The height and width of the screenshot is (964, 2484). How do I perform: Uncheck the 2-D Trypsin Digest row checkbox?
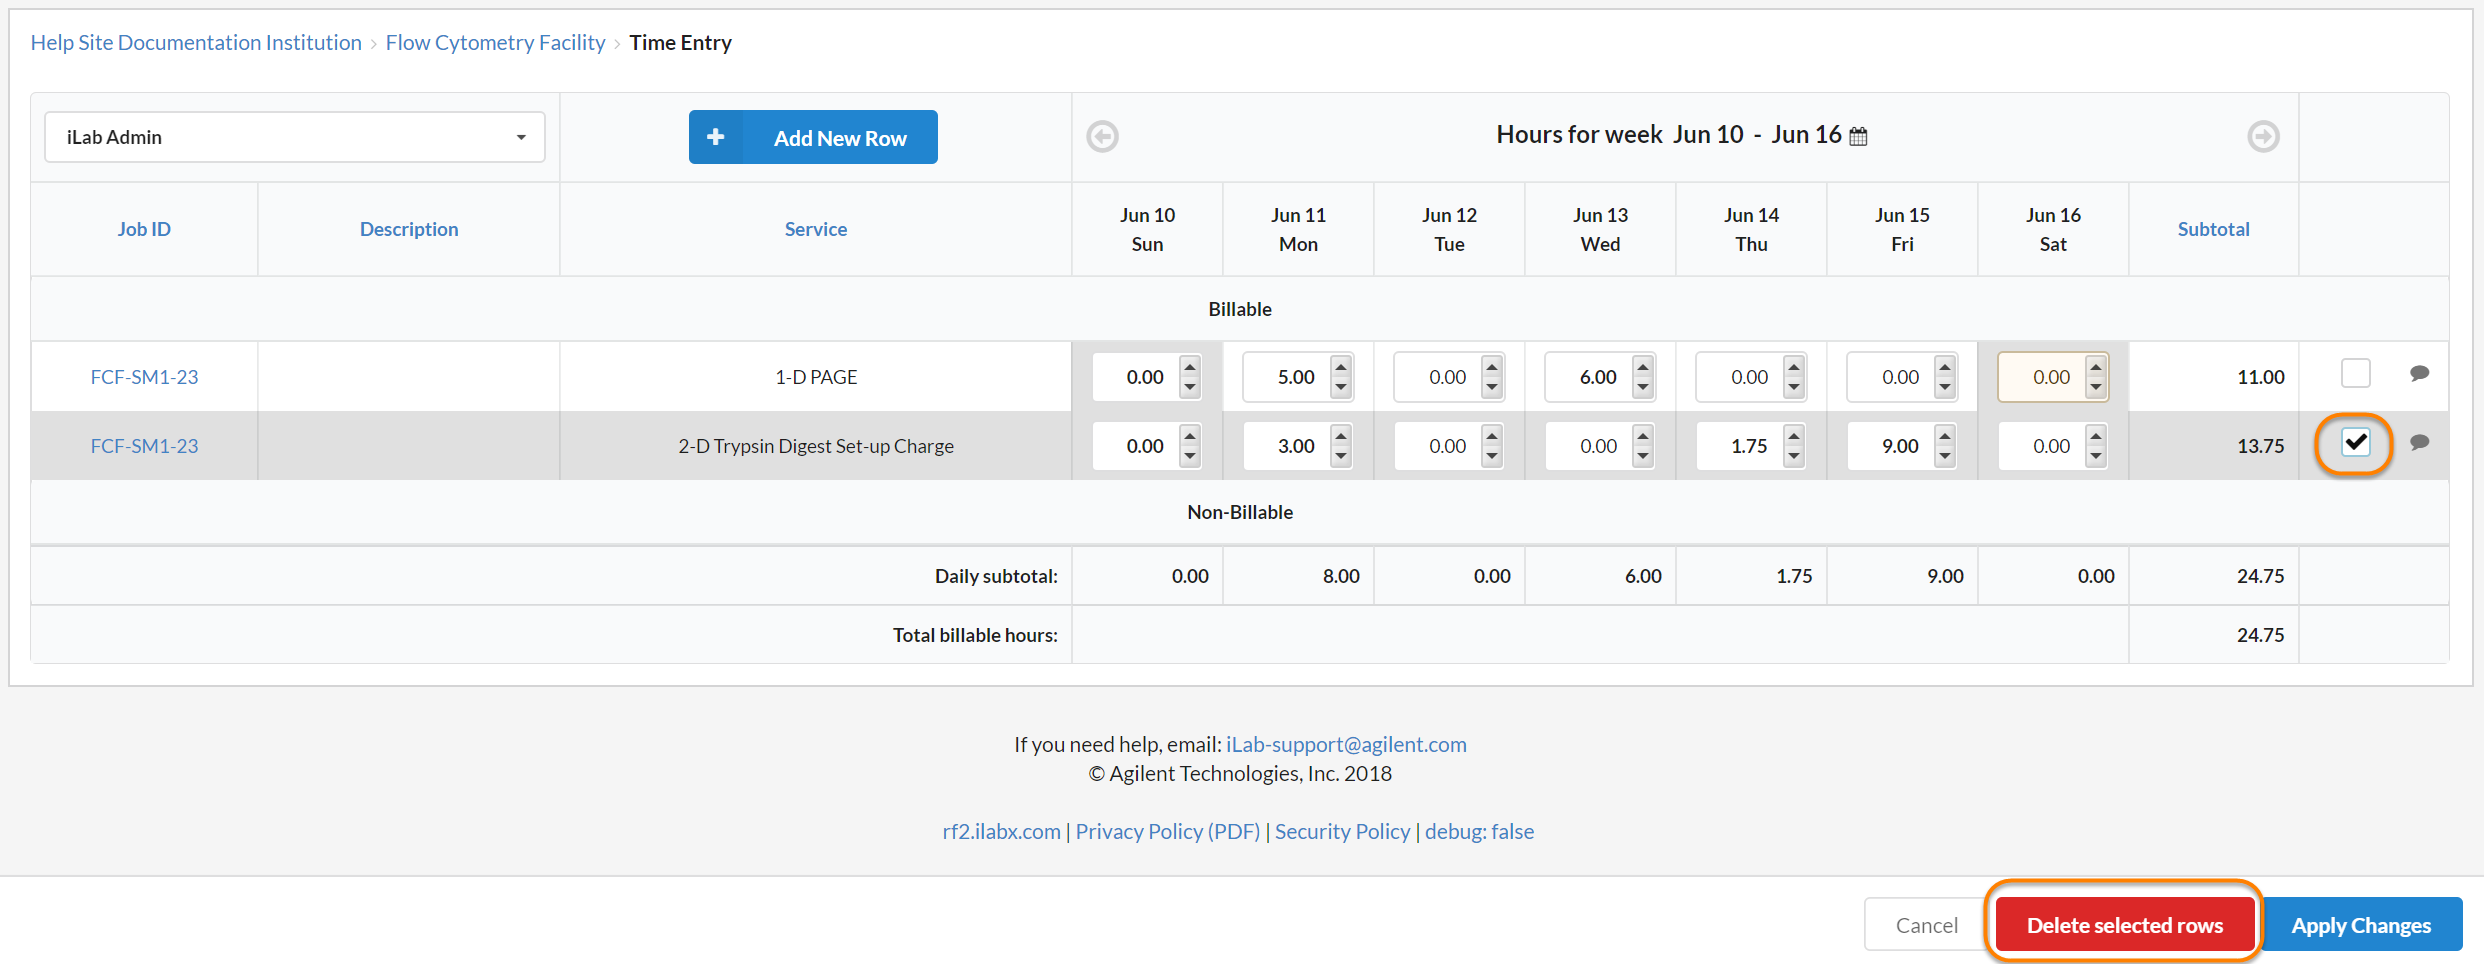click(x=2355, y=443)
